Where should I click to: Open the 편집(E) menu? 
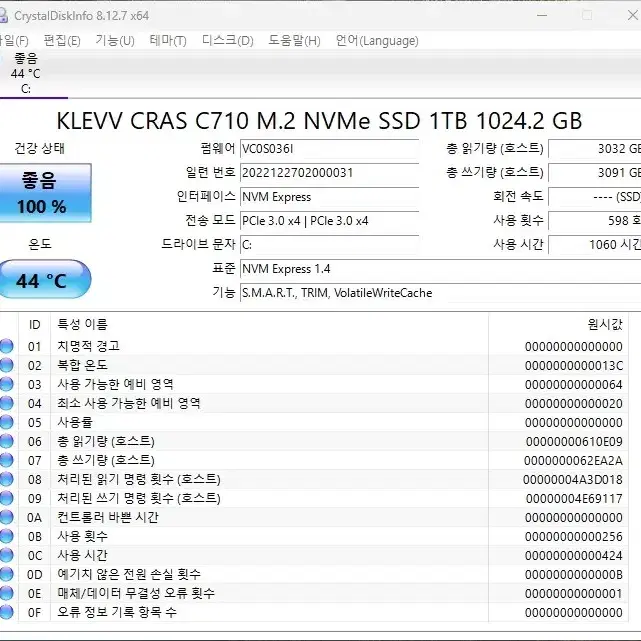click(x=62, y=40)
